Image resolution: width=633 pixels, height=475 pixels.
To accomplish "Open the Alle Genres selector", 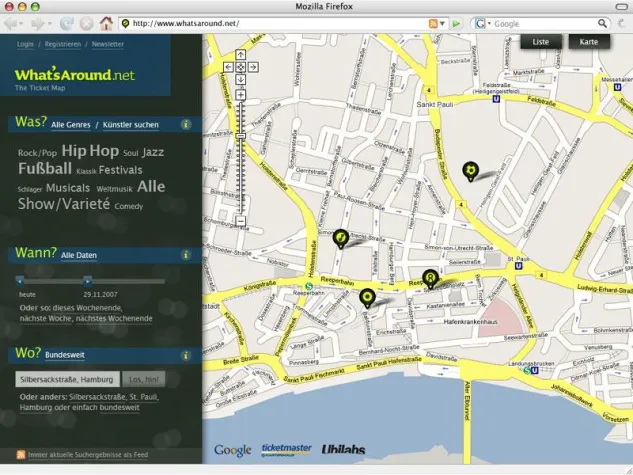I will point(71,125).
